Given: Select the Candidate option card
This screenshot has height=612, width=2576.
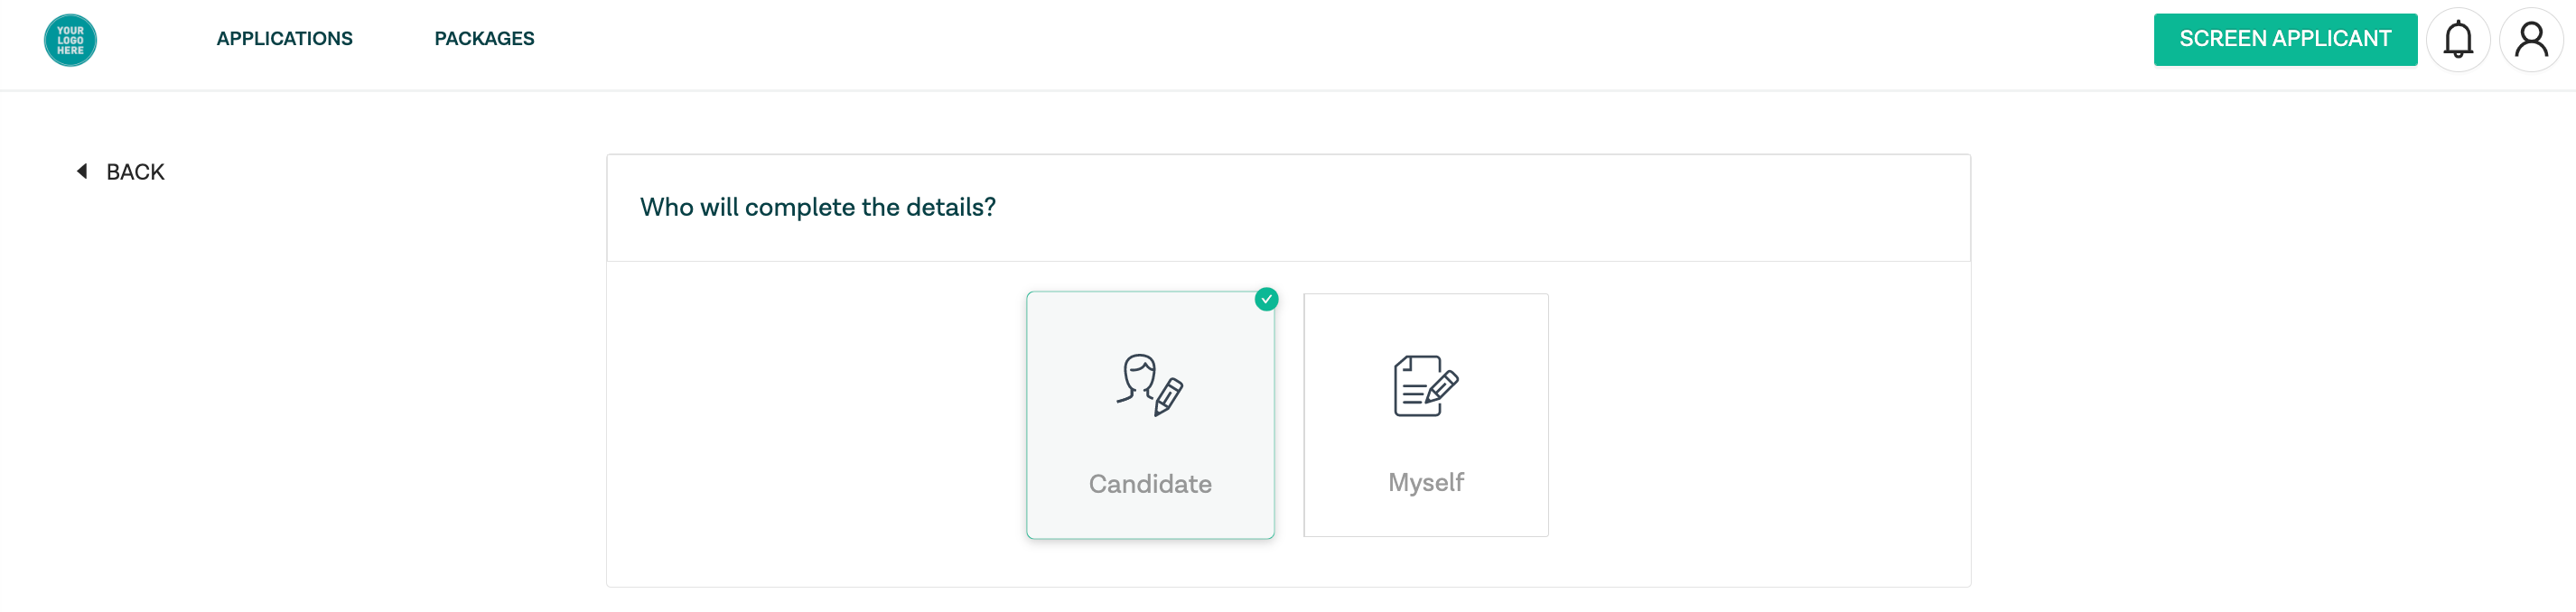Looking at the screenshot, I should 1150,415.
